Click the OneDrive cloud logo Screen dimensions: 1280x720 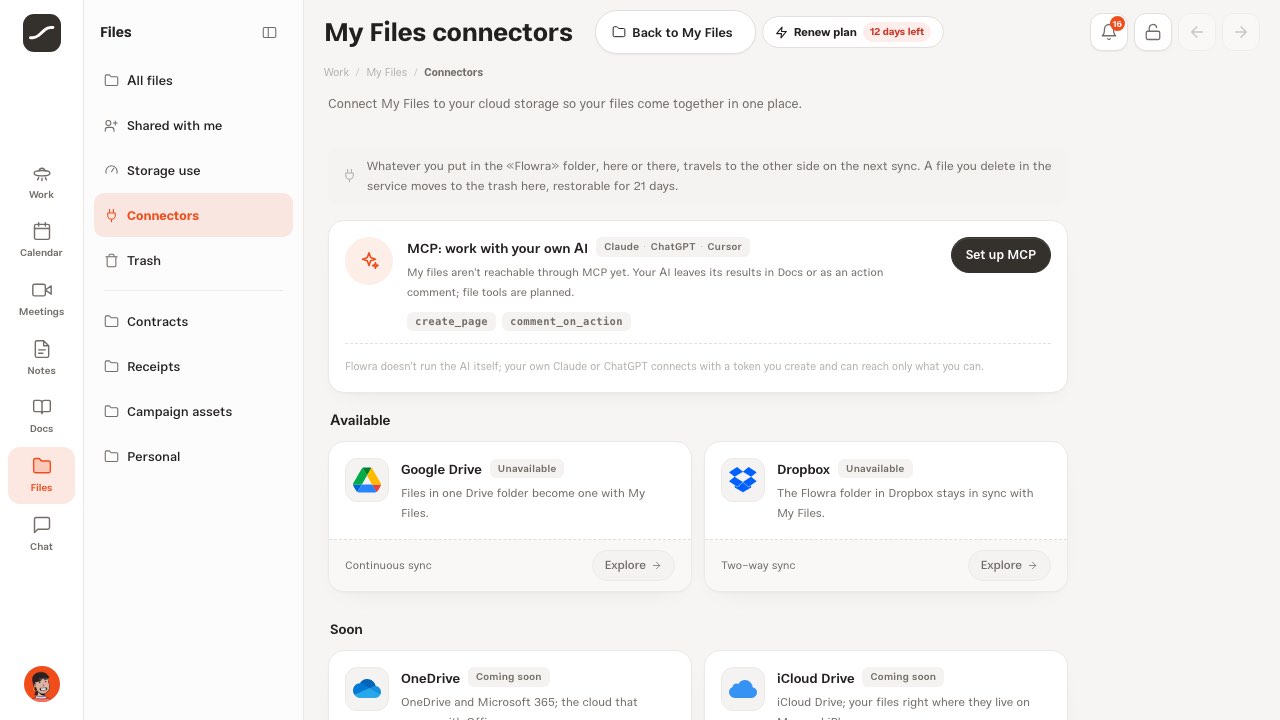click(367, 689)
